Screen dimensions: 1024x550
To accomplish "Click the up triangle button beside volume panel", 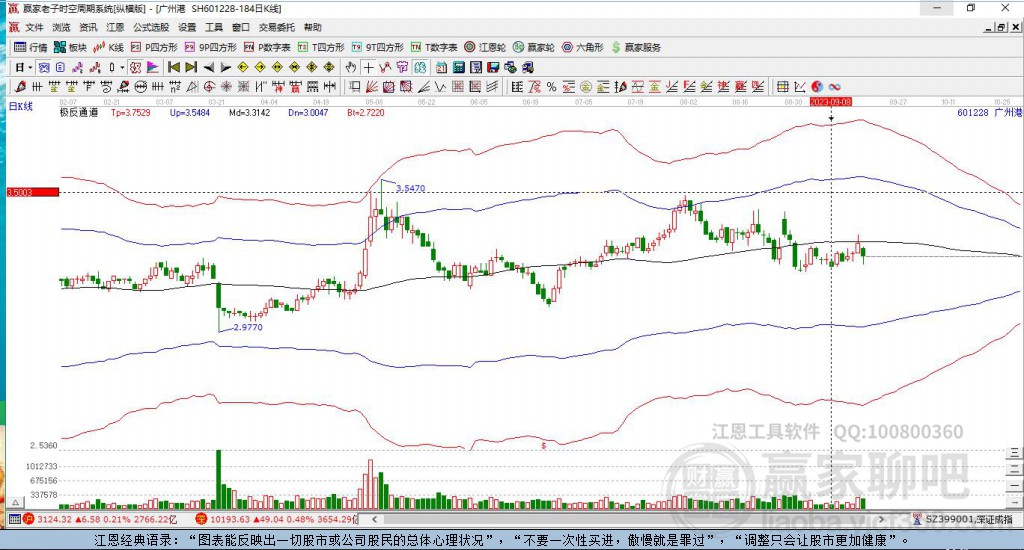I will point(16,502).
